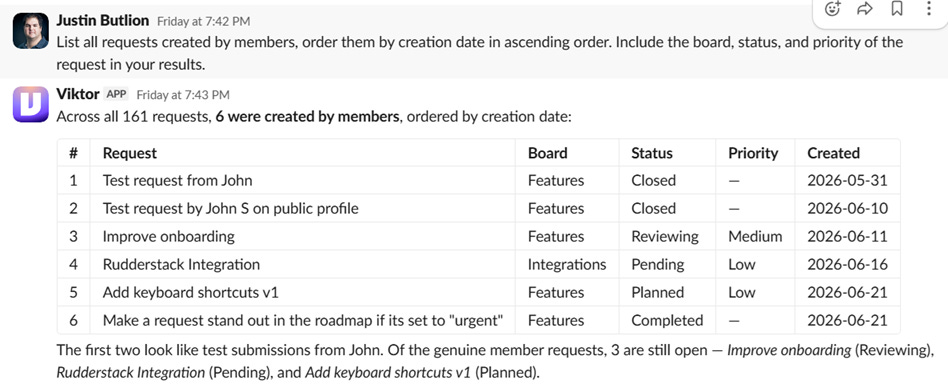The image size is (948, 384).
Task: Add a reaction with the emoji icon
Action: point(833,9)
